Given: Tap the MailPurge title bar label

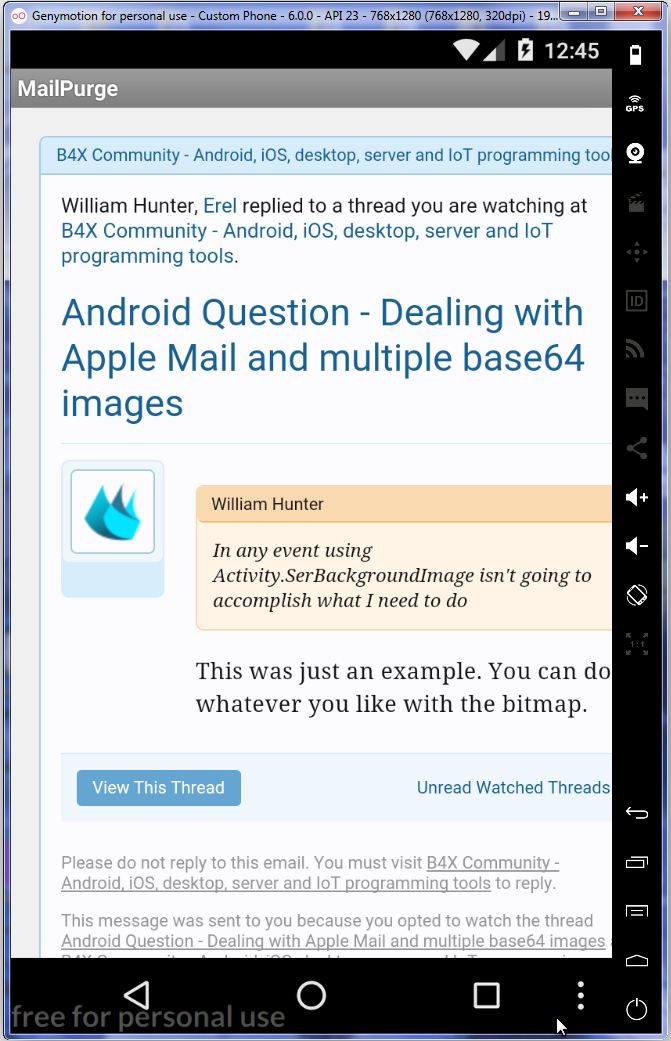Looking at the screenshot, I should click(x=68, y=88).
